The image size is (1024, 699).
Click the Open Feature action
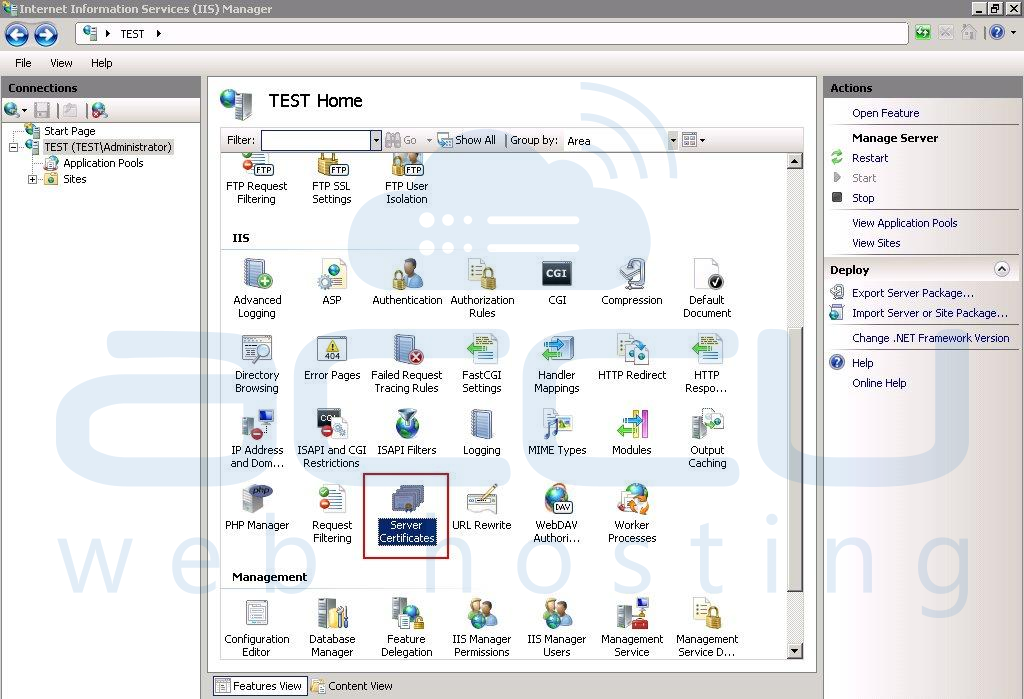(885, 113)
